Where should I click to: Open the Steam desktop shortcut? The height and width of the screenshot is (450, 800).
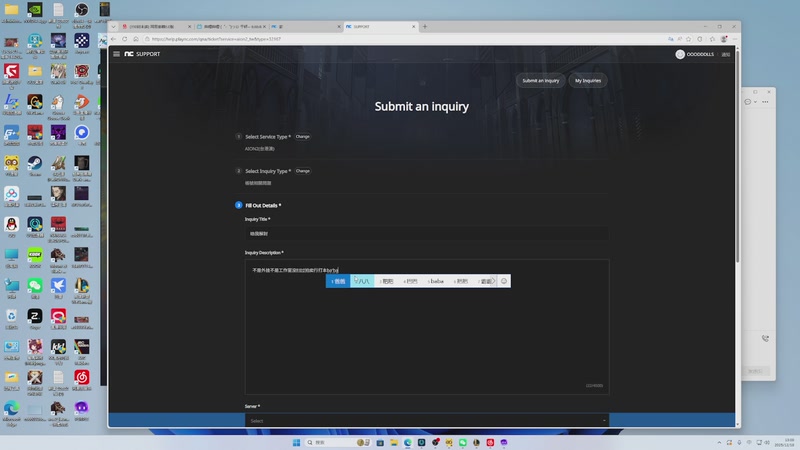[35, 166]
